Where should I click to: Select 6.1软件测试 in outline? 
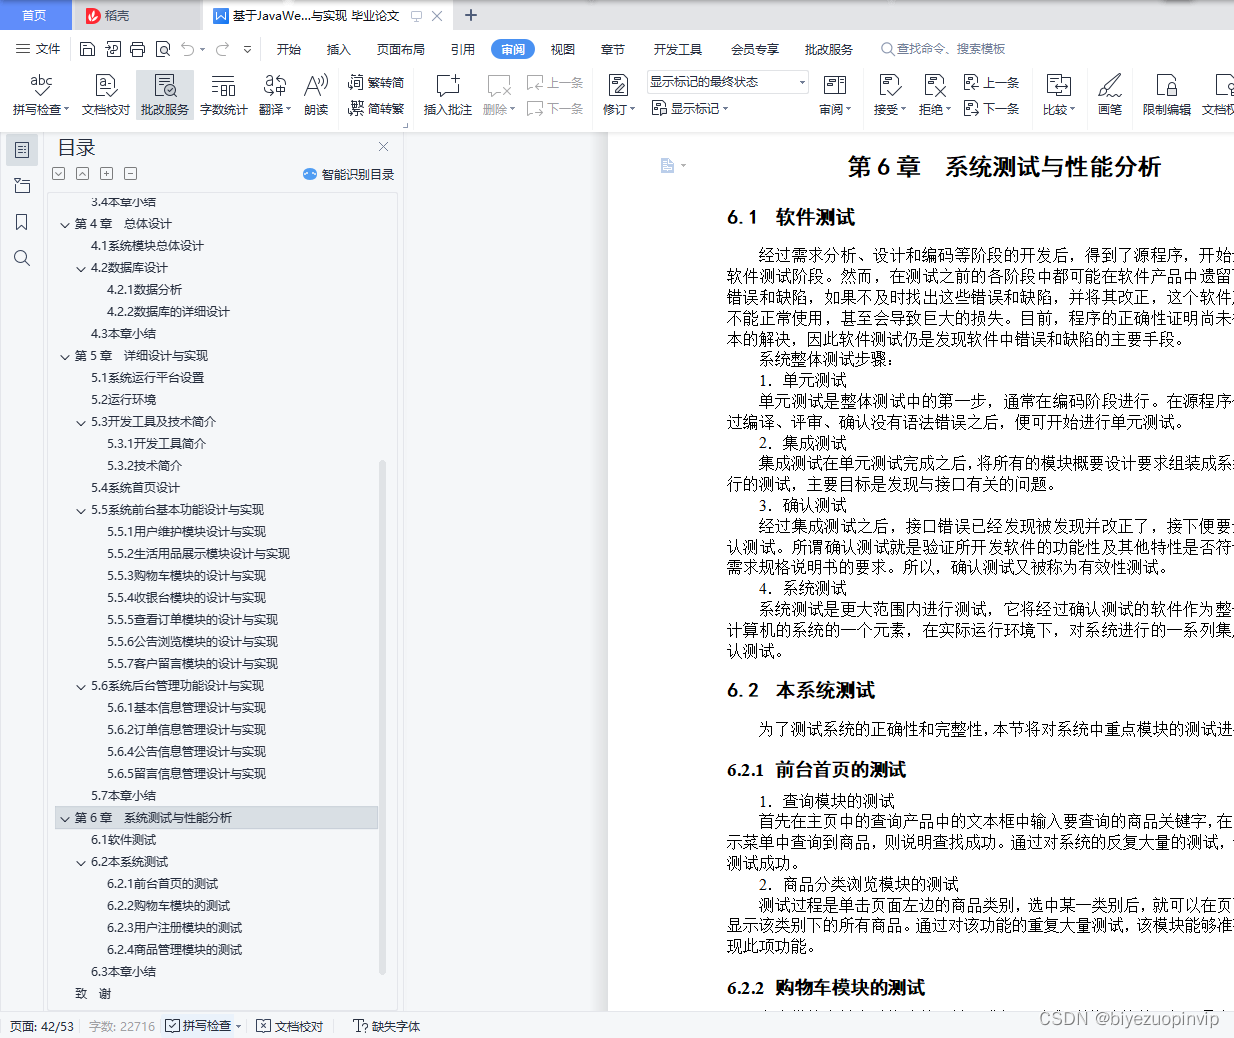point(124,840)
